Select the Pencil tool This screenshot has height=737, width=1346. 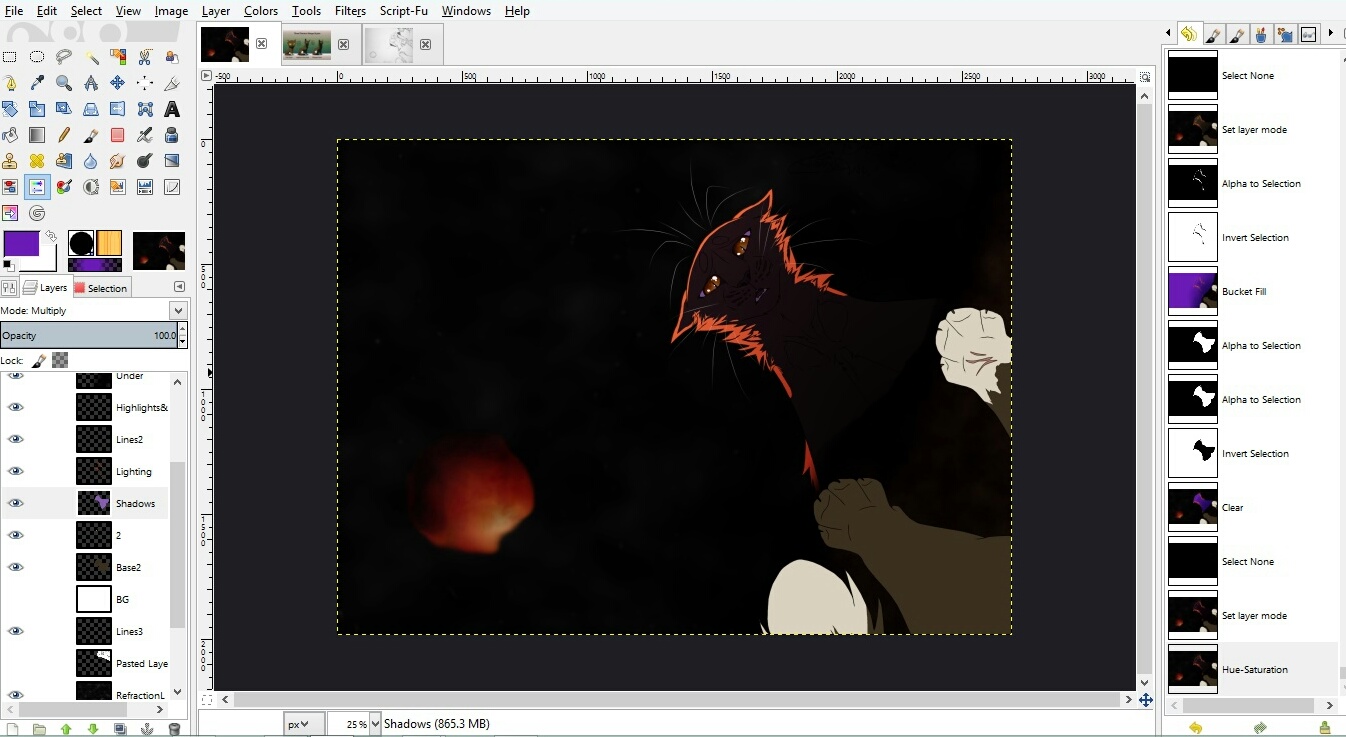tap(64, 135)
